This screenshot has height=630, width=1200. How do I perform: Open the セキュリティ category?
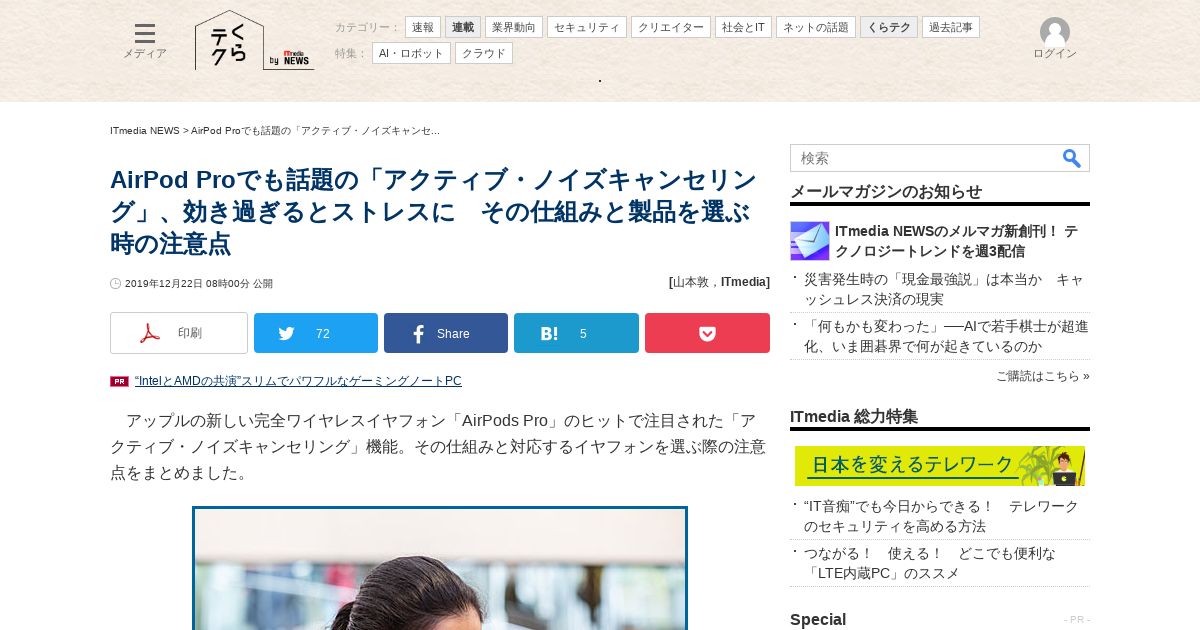(x=587, y=27)
